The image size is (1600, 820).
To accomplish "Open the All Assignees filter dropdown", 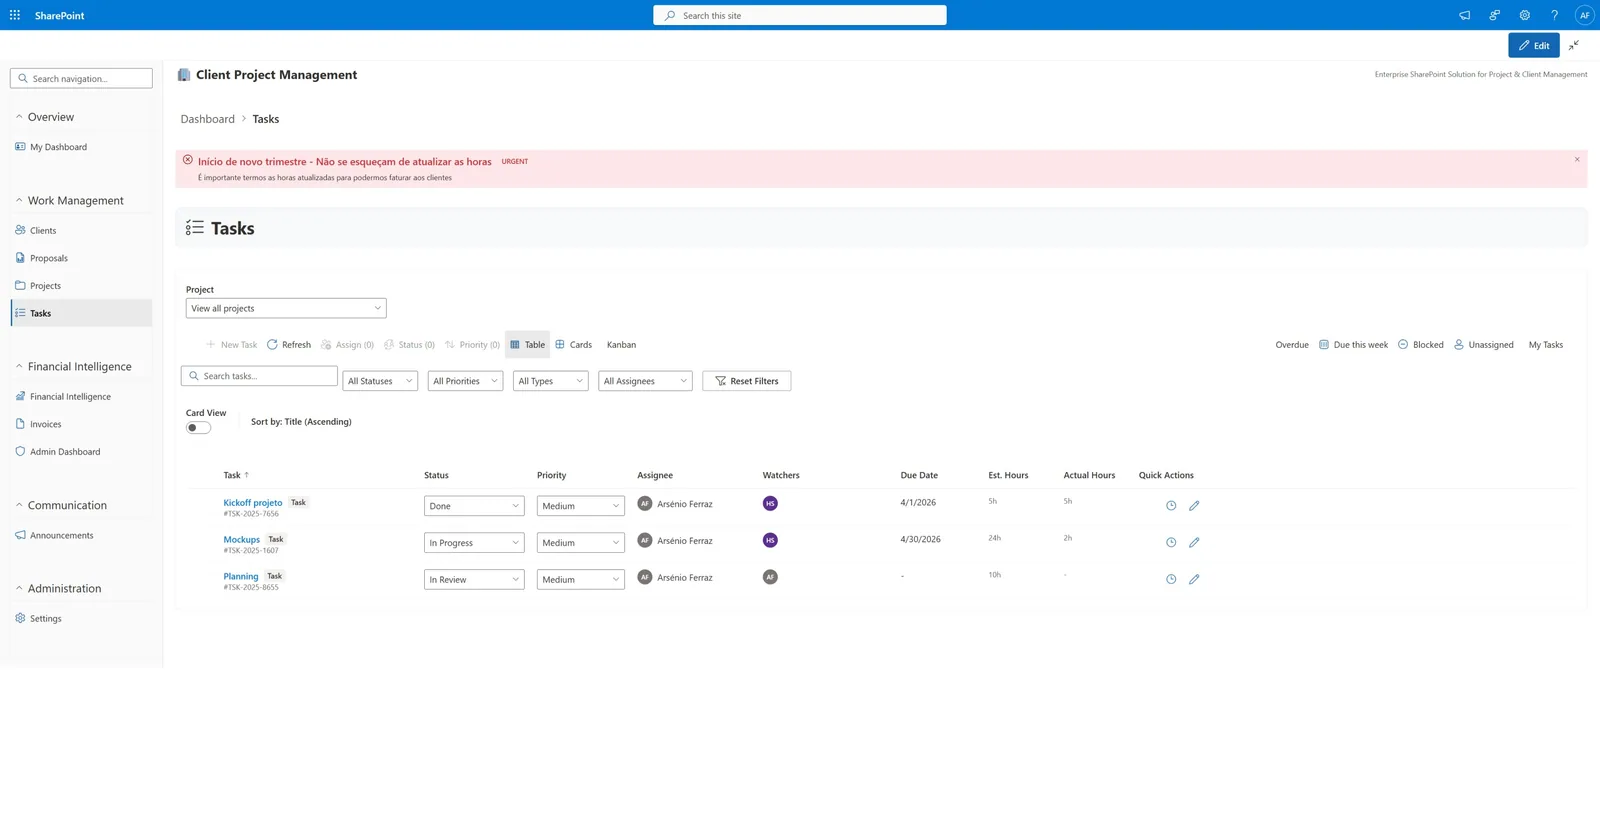I will (645, 381).
